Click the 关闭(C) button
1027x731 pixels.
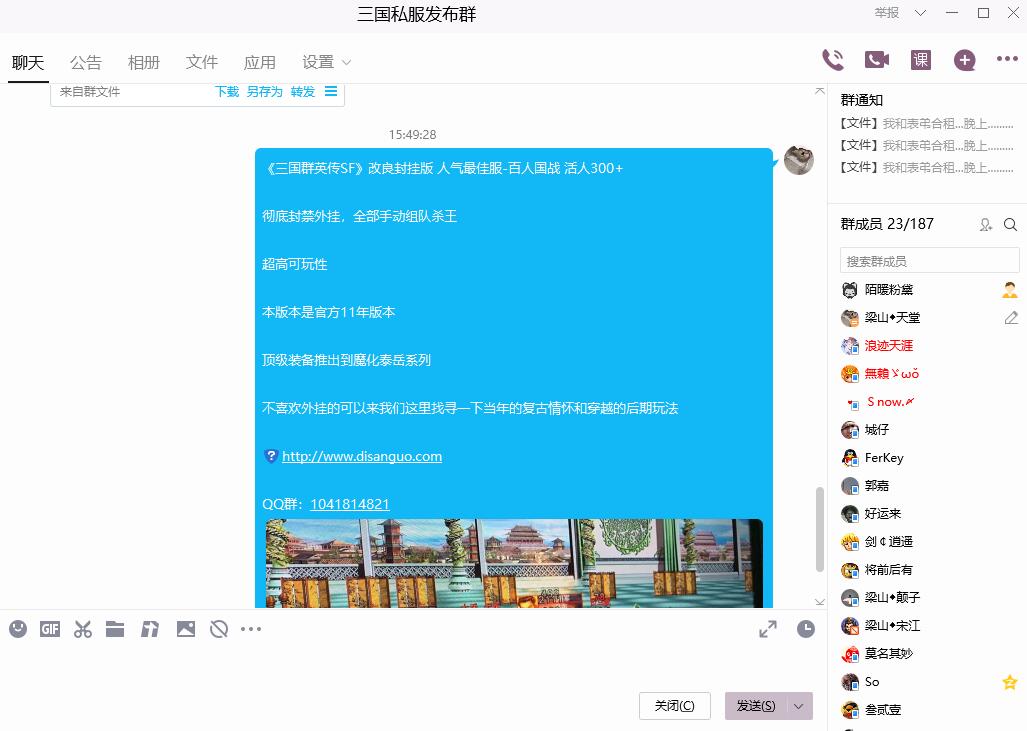675,706
